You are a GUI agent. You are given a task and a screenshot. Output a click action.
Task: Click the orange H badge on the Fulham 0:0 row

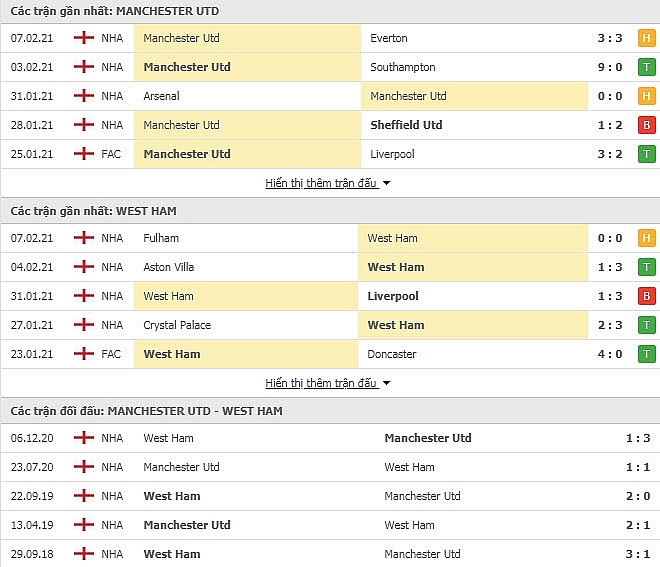click(647, 238)
